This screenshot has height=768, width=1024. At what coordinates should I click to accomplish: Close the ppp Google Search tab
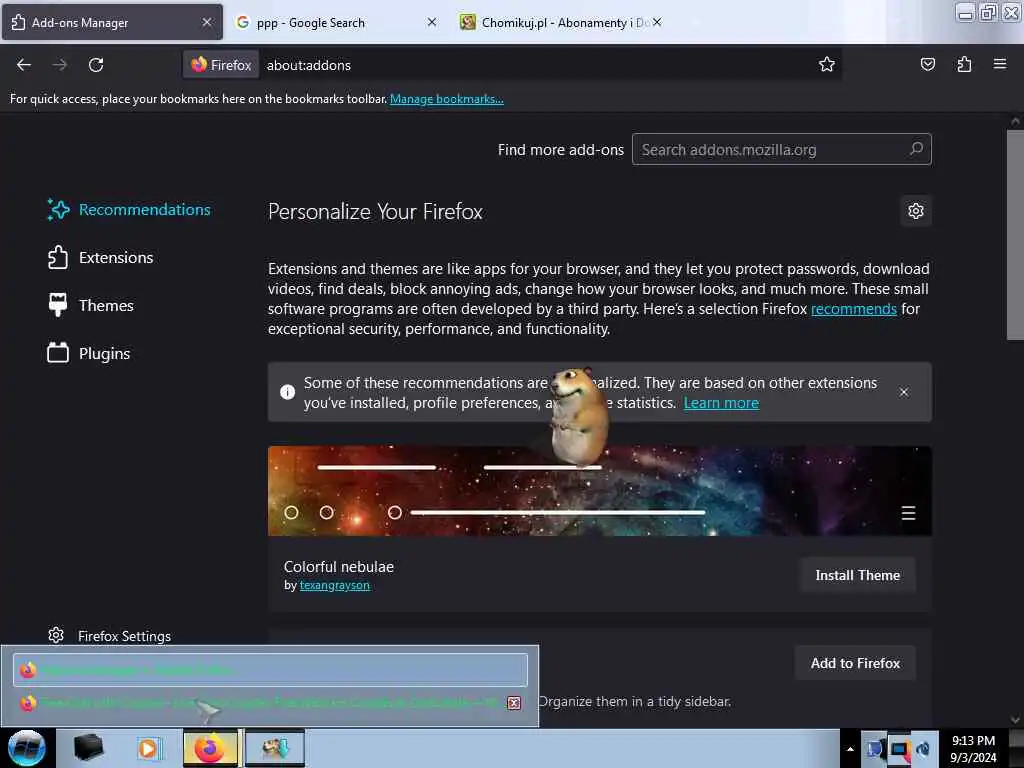(x=432, y=22)
